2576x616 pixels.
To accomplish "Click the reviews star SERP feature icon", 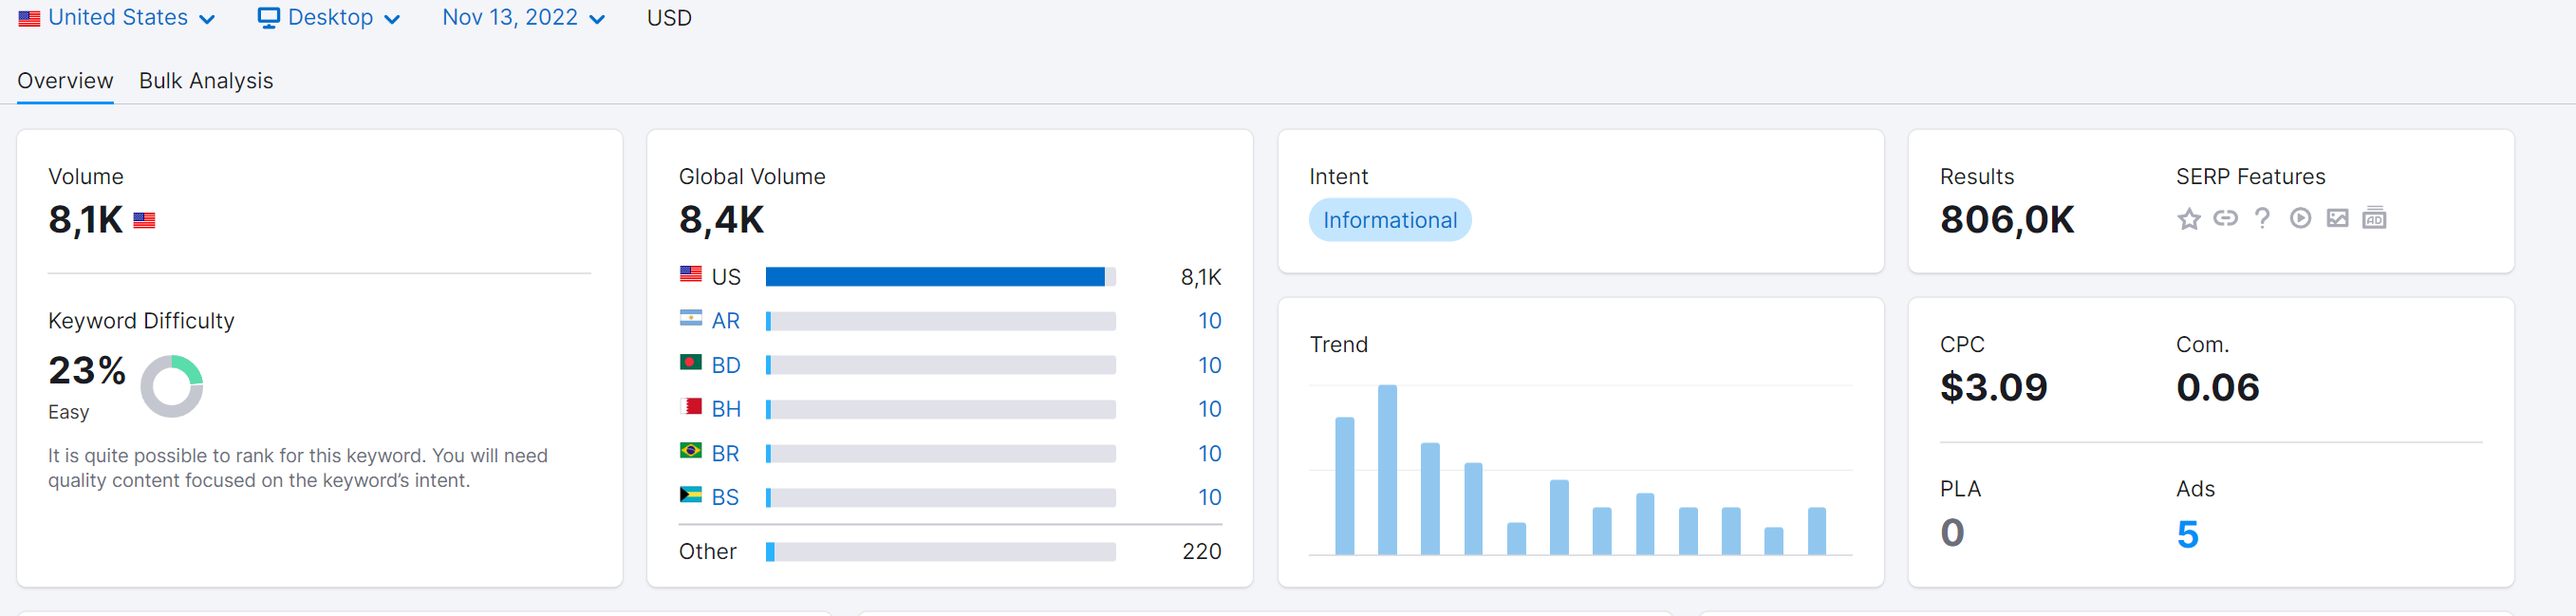I will point(2189,218).
